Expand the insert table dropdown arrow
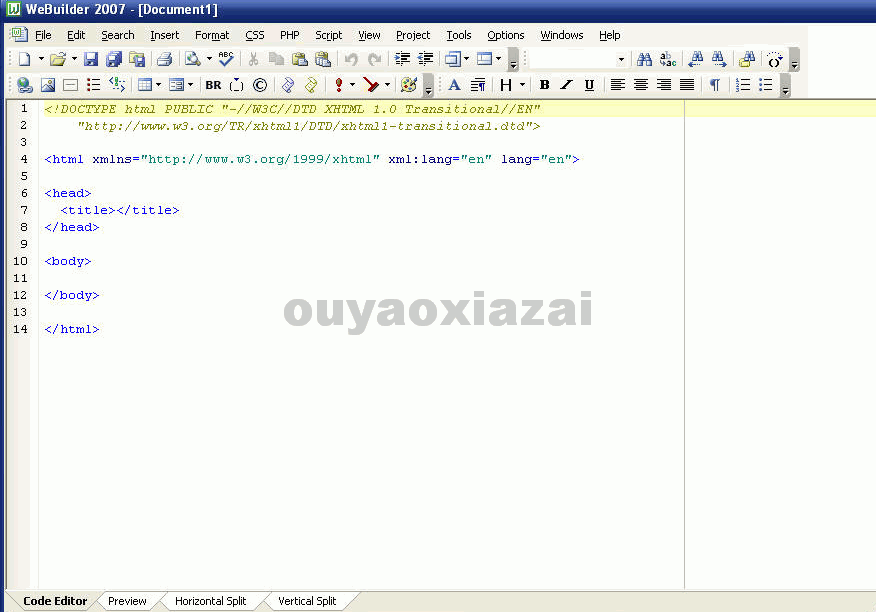This screenshot has width=876, height=612. [159, 85]
